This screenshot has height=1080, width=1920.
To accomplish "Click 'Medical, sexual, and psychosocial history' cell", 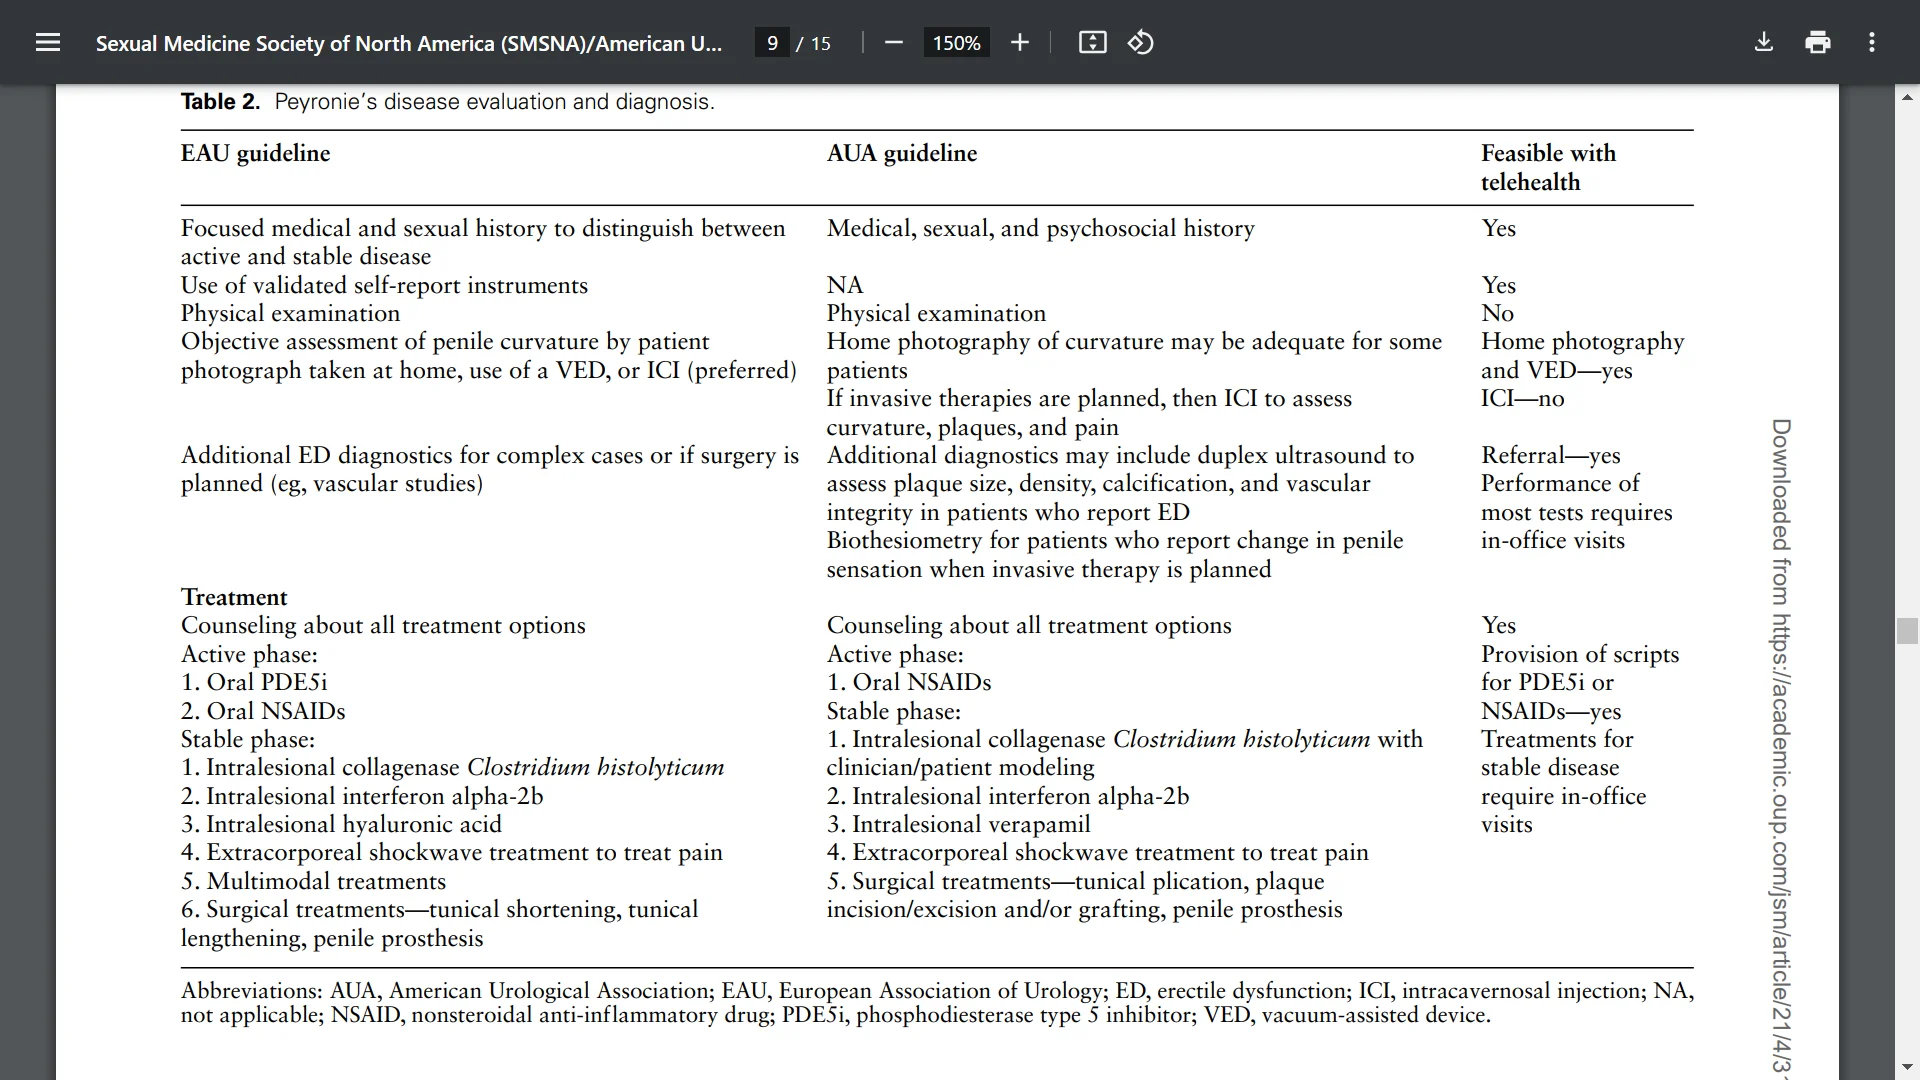I will pyautogui.click(x=1040, y=228).
